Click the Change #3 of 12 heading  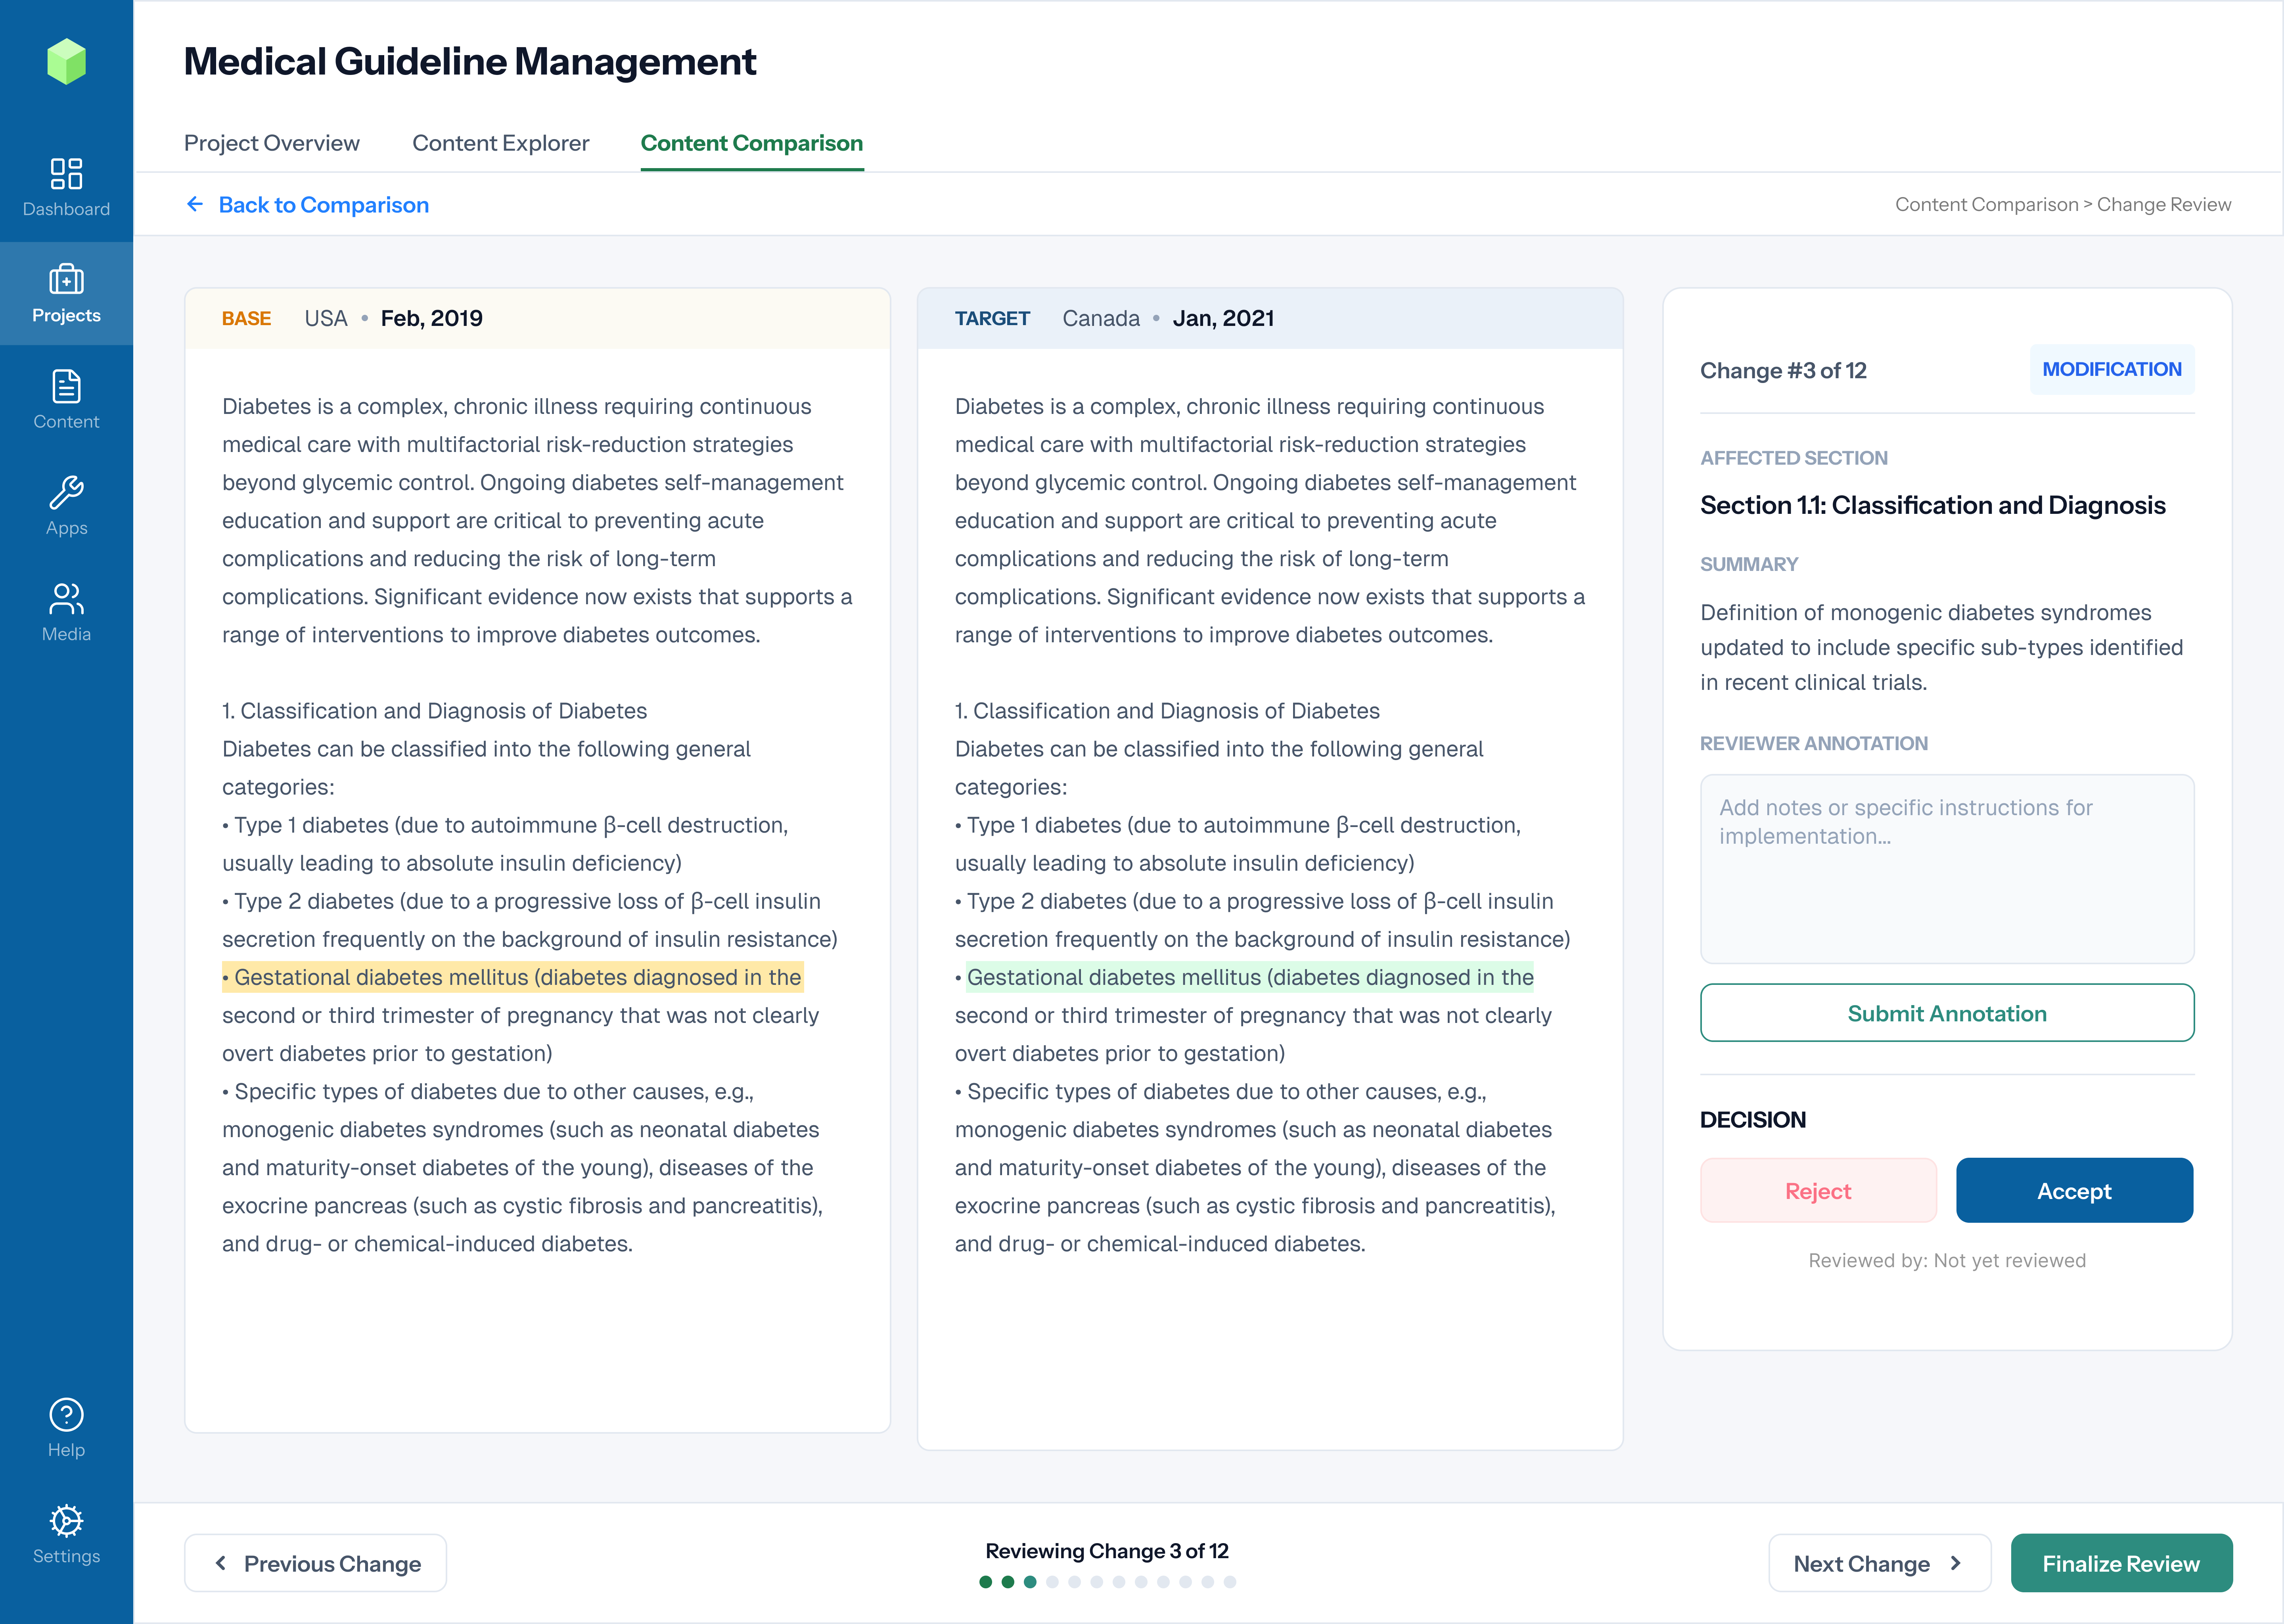(x=1783, y=371)
